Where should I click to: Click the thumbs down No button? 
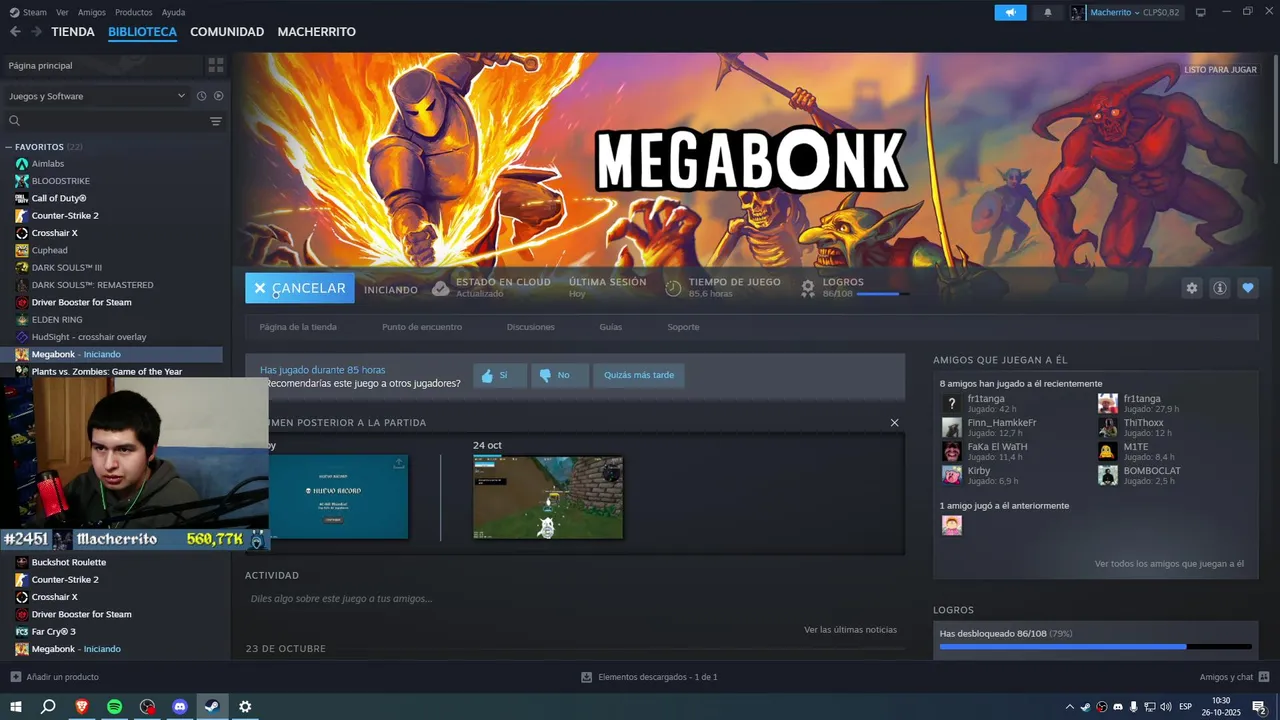[x=560, y=375]
